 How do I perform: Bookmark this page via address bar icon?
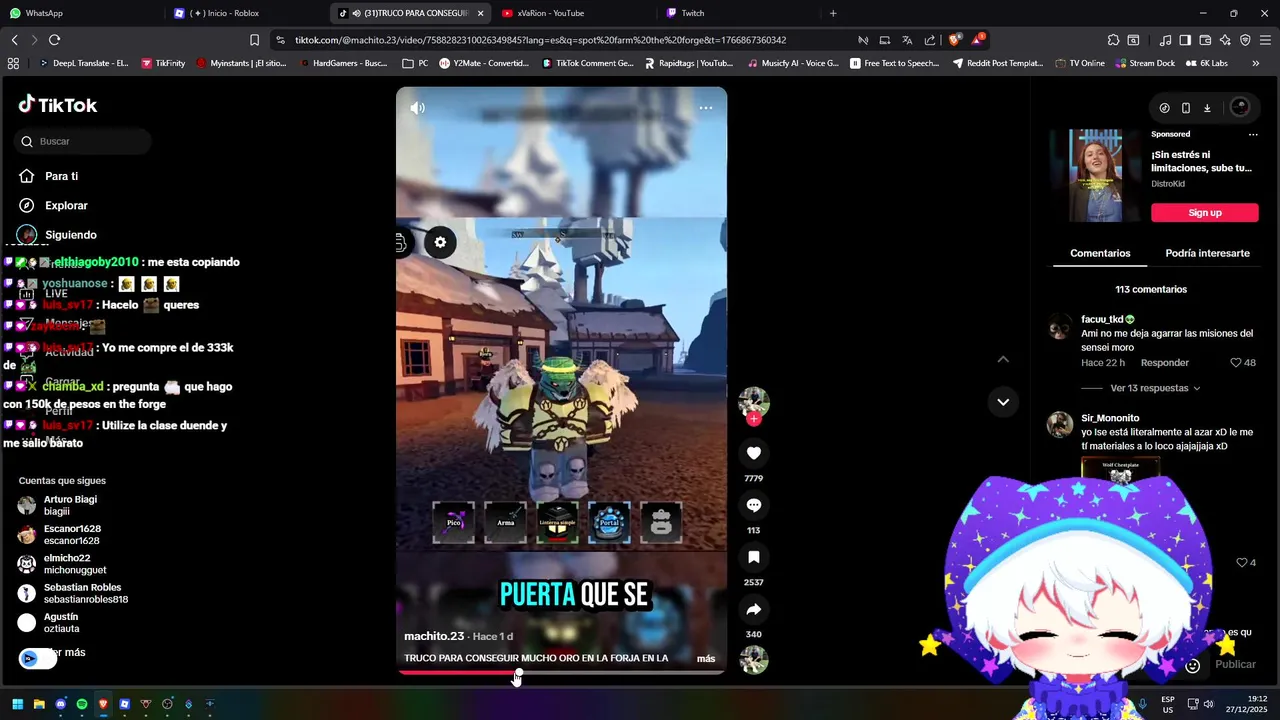coord(254,40)
